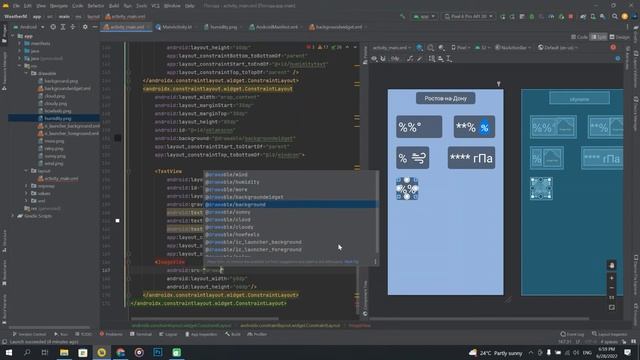Click the select opened file target icon

(53, 27)
